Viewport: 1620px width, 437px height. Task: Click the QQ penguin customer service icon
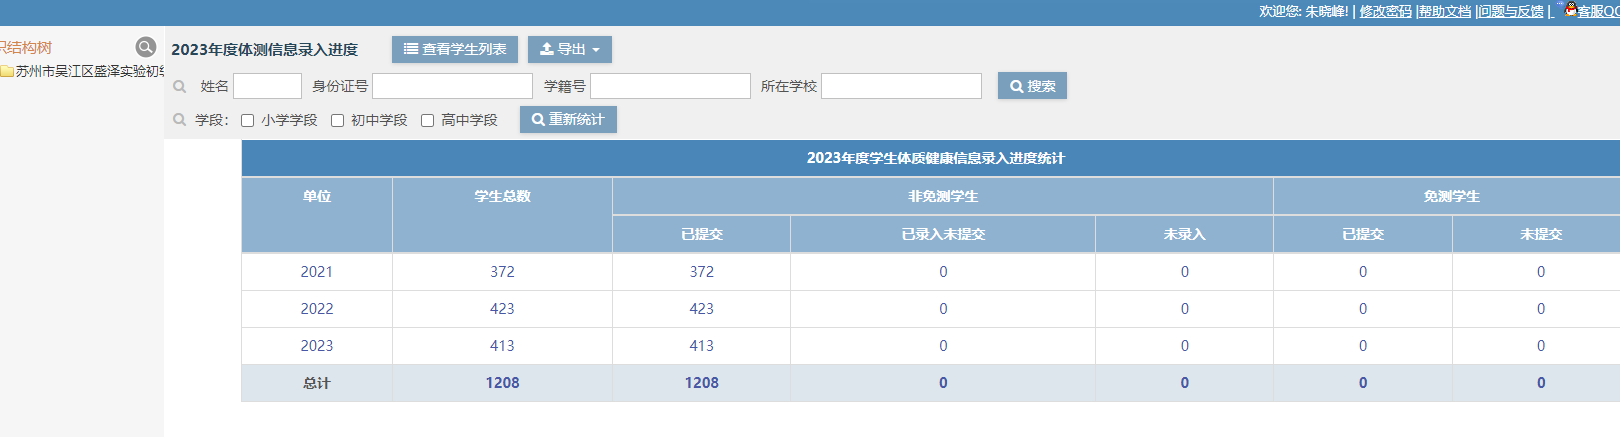coord(1570,10)
